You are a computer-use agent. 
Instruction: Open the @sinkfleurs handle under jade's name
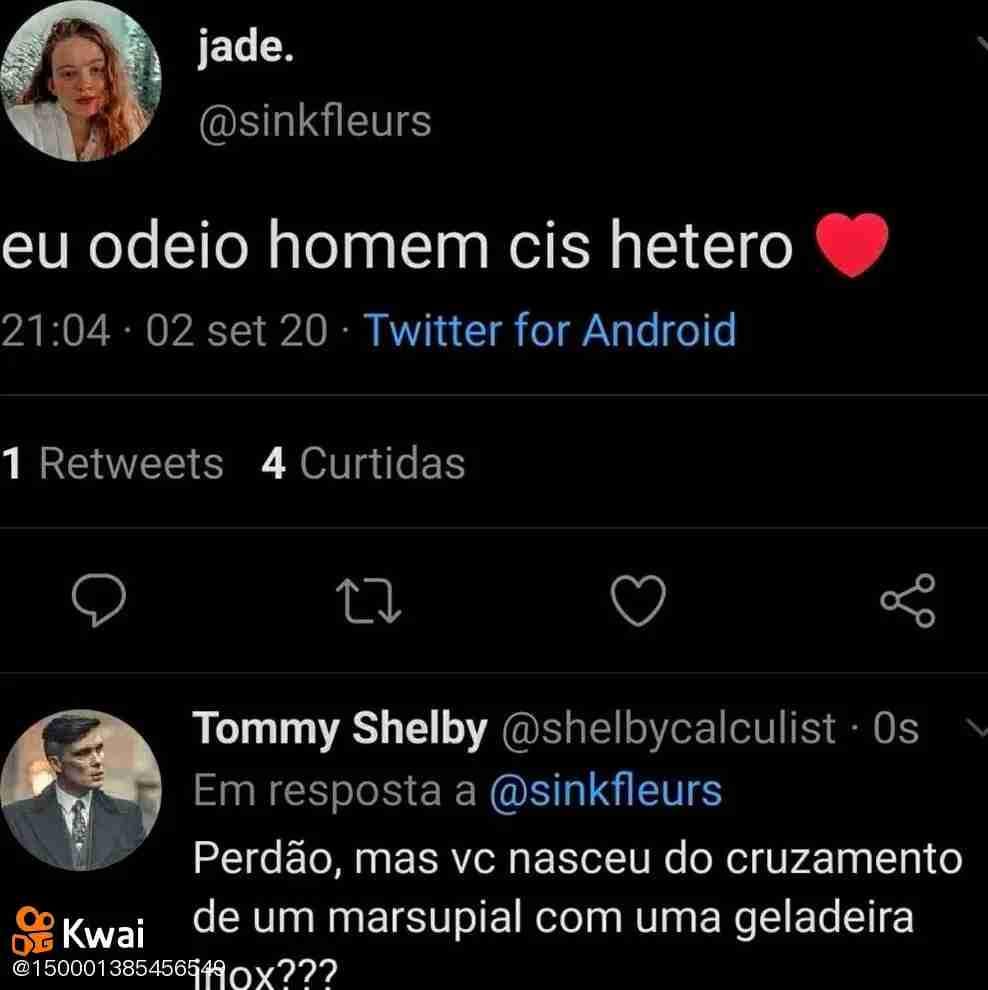point(315,122)
